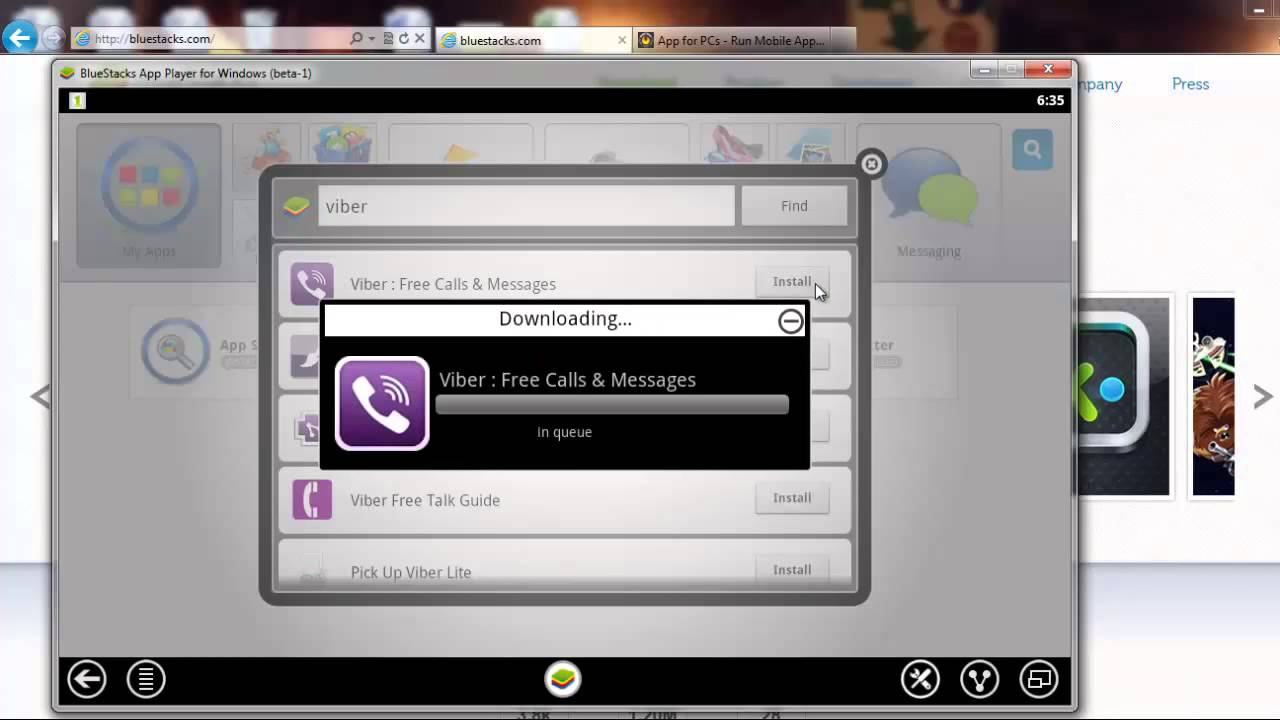Close the search dialog with X icon

pyautogui.click(x=872, y=164)
